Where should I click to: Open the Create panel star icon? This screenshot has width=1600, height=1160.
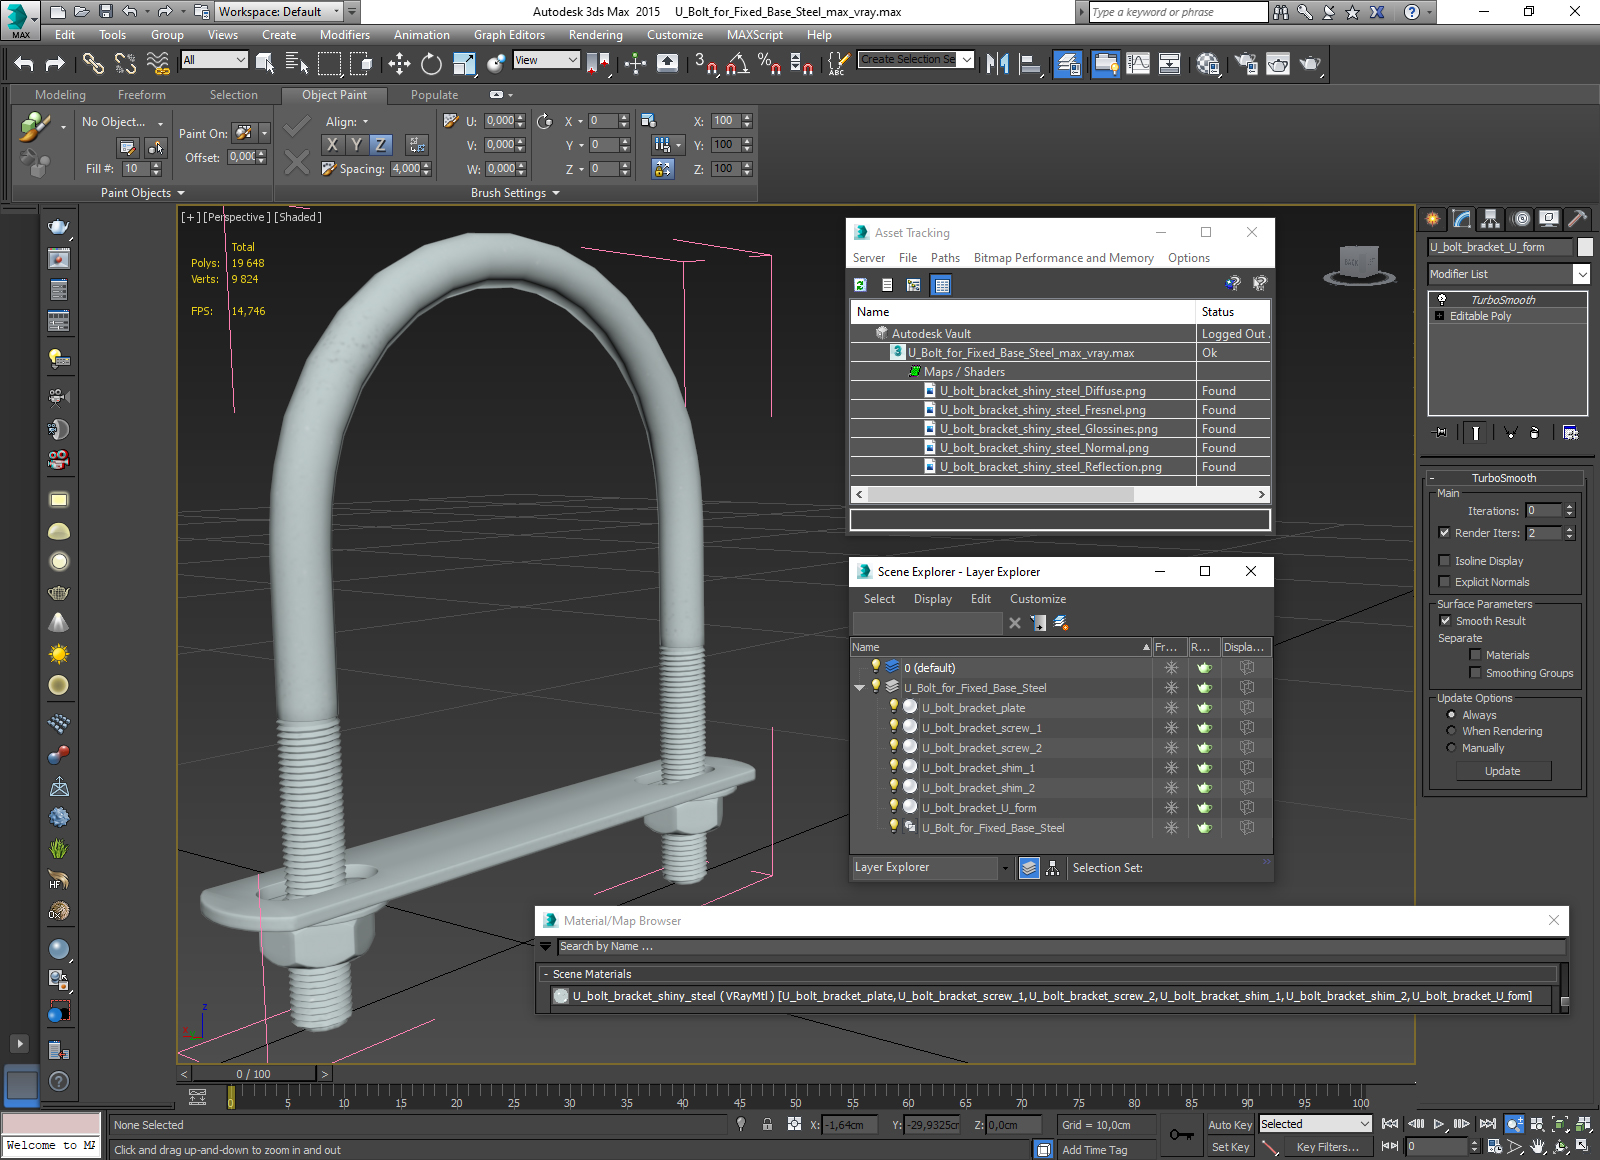[x=1433, y=218]
